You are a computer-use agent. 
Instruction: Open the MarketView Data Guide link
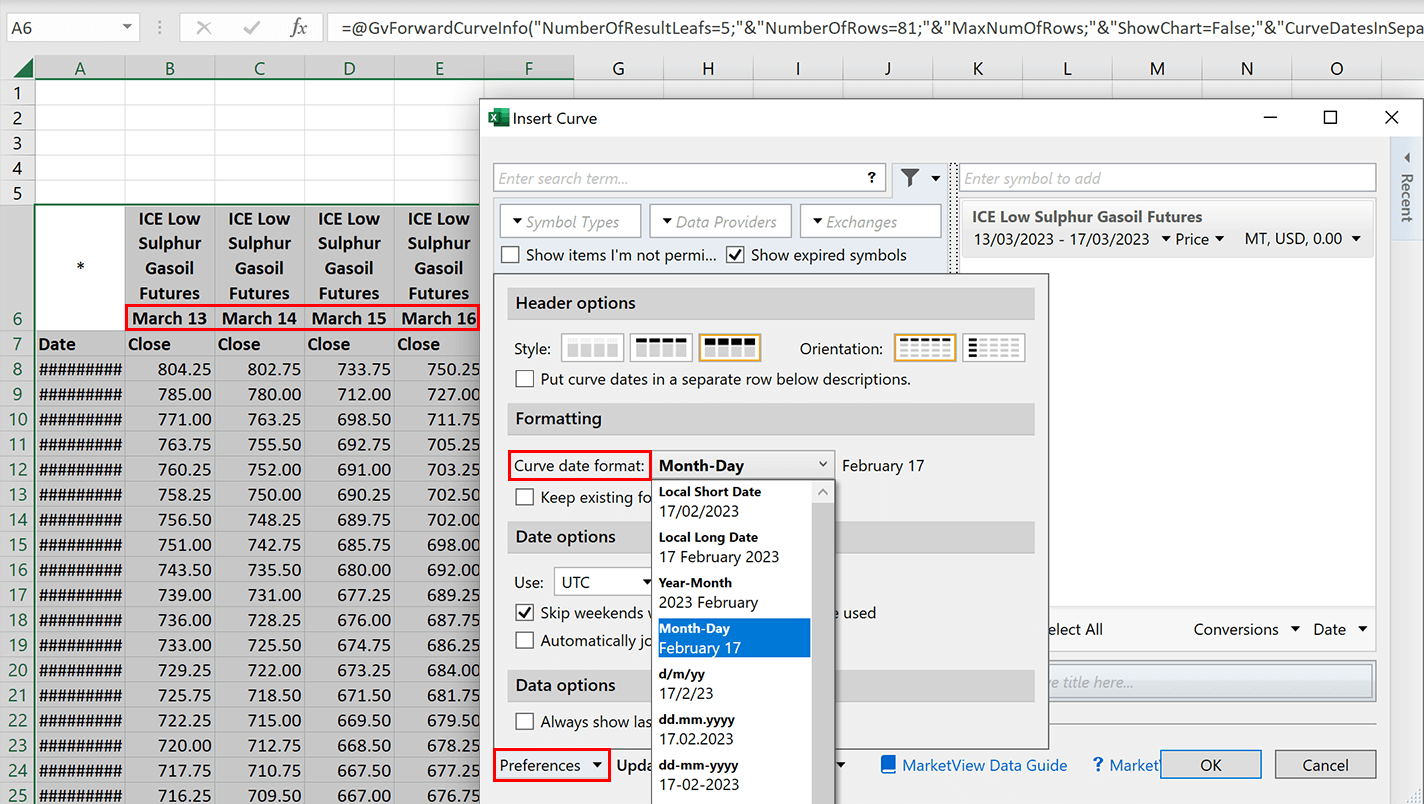click(984, 765)
